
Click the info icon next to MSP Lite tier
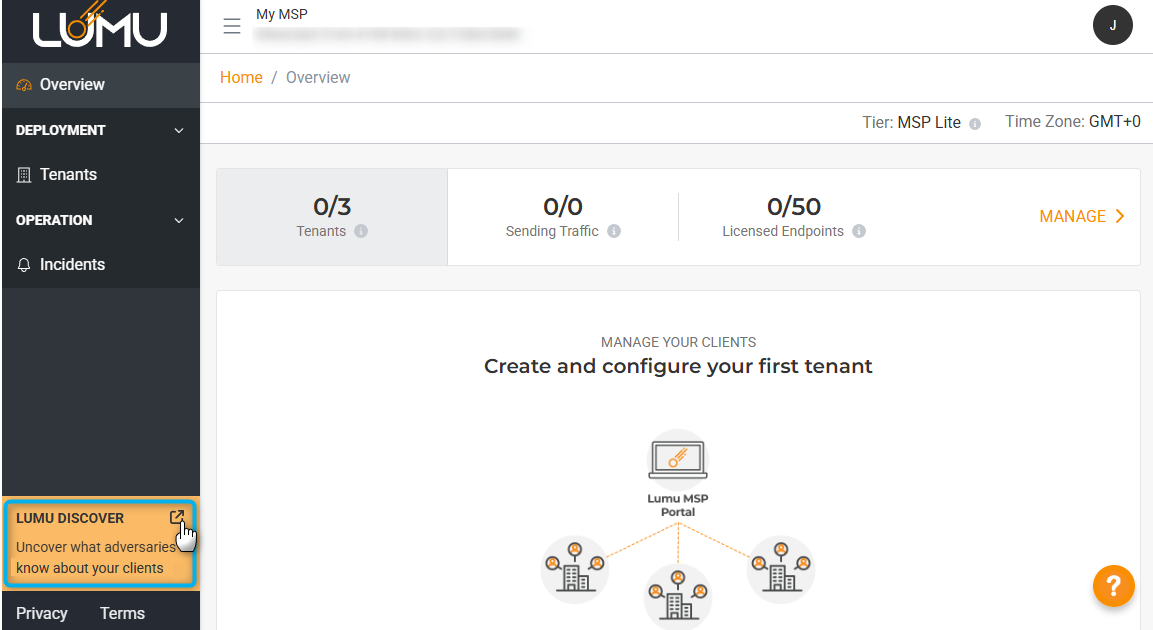pos(975,123)
